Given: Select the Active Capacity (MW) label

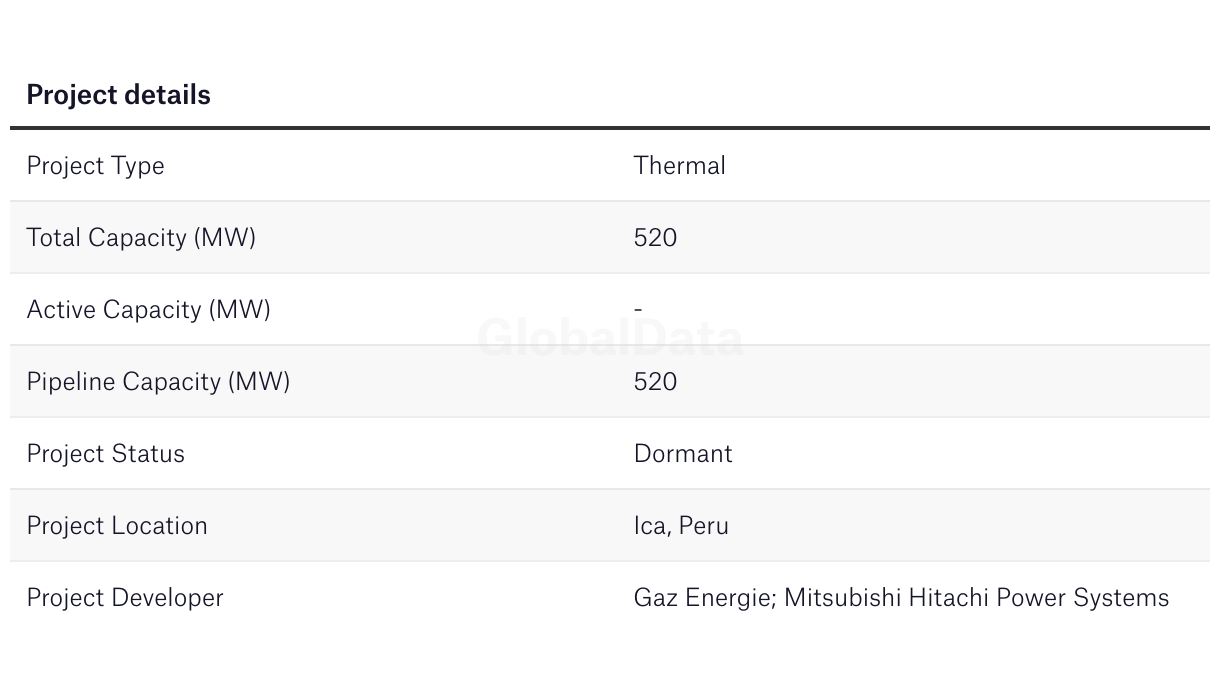Looking at the screenshot, I should click(x=148, y=310).
